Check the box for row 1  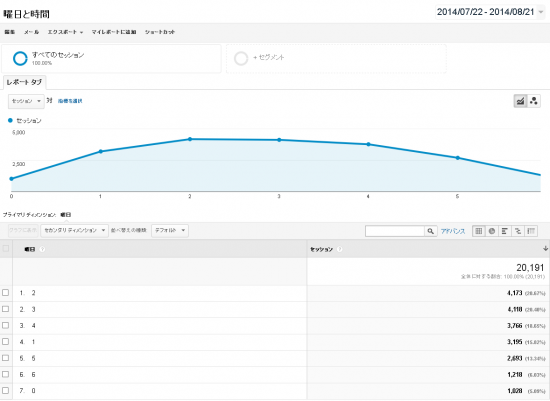click(x=6, y=293)
